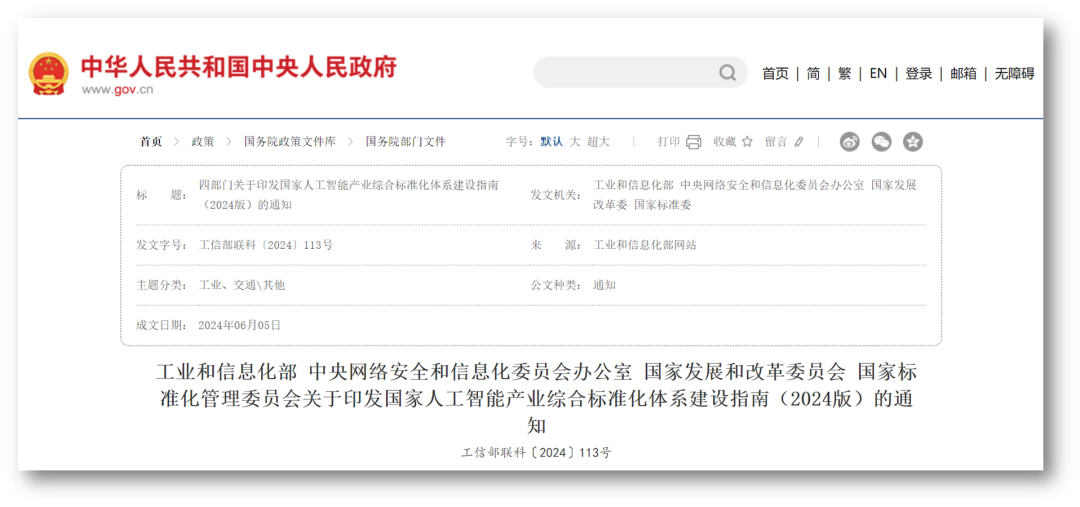Select 大 font size option

point(575,142)
